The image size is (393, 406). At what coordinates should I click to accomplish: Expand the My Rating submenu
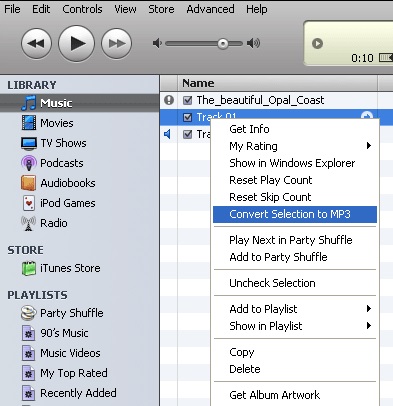coord(295,146)
